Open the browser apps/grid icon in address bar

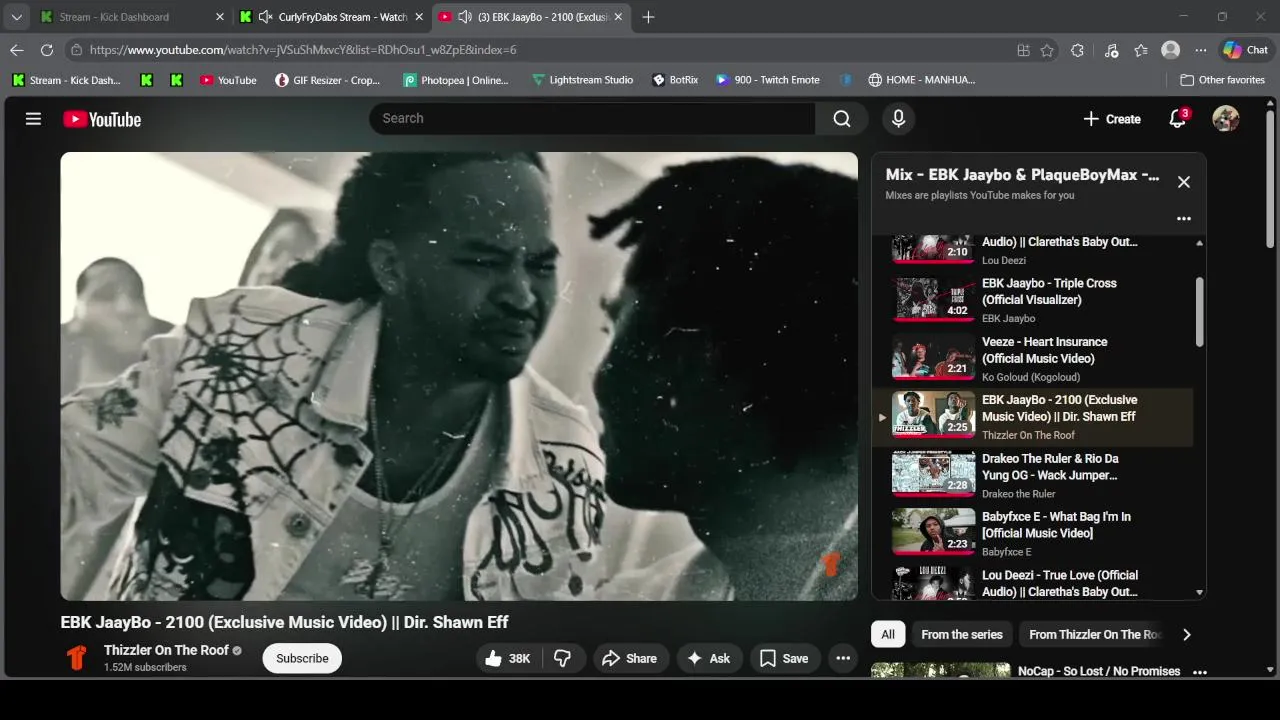(x=1023, y=50)
